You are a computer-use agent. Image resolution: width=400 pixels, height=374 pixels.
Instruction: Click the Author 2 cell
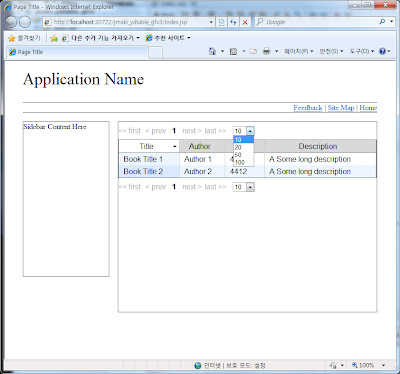pyautogui.click(x=202, y=171)
